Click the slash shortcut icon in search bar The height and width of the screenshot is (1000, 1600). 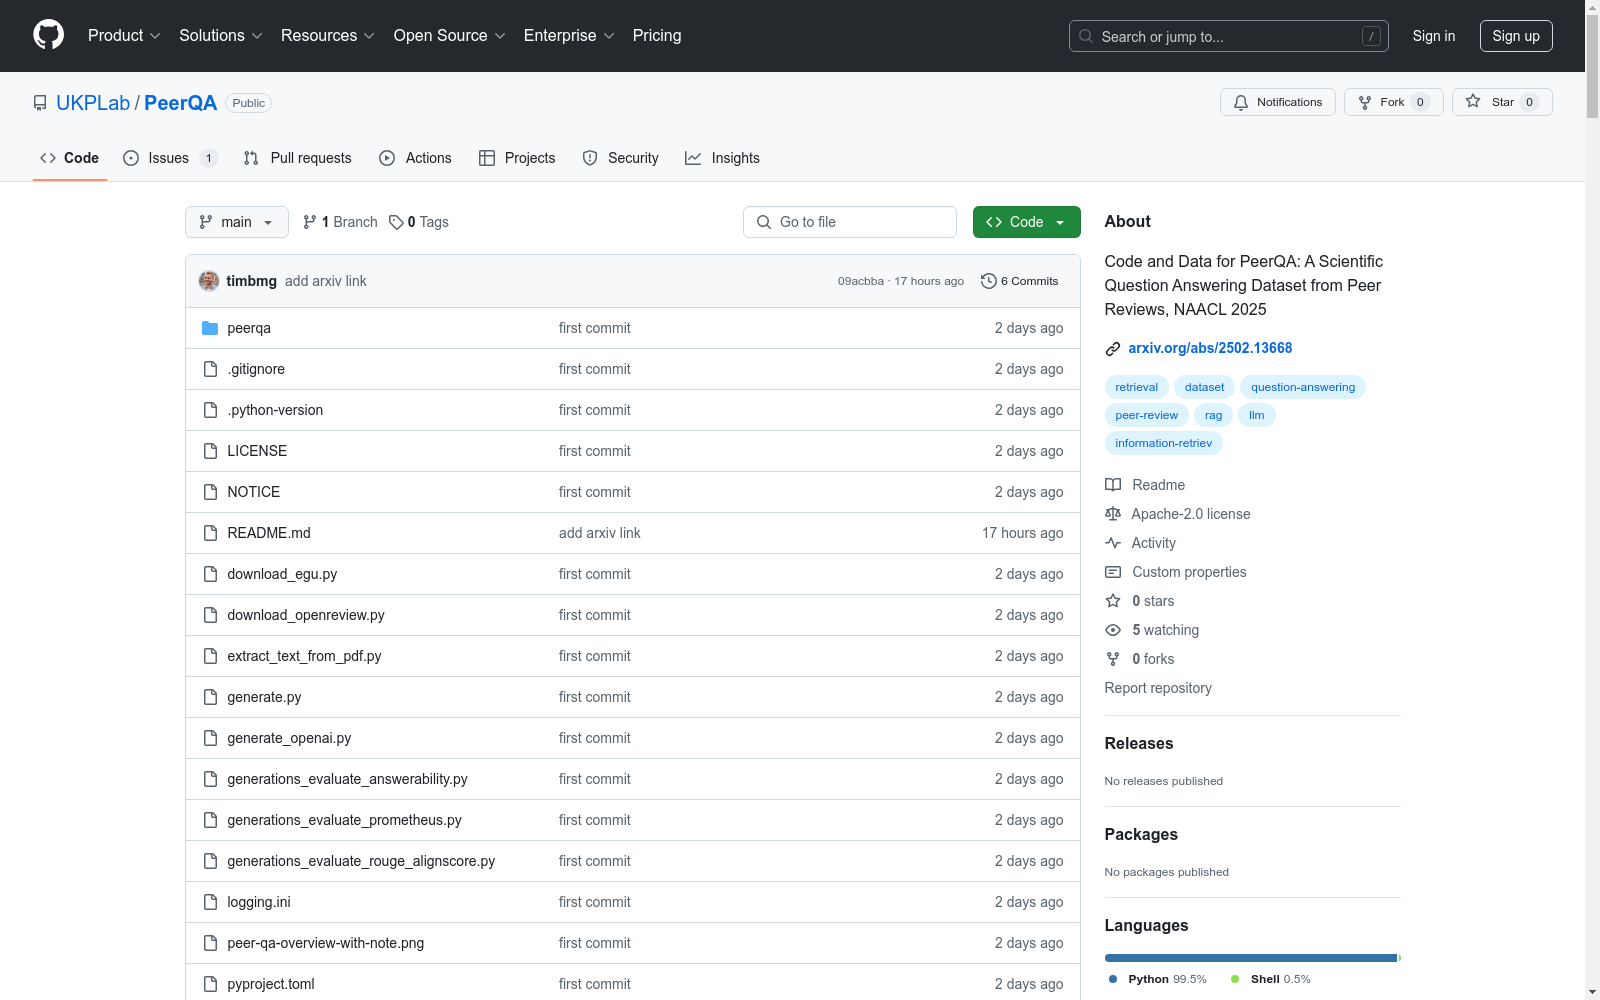click(x=1371, y=36)
